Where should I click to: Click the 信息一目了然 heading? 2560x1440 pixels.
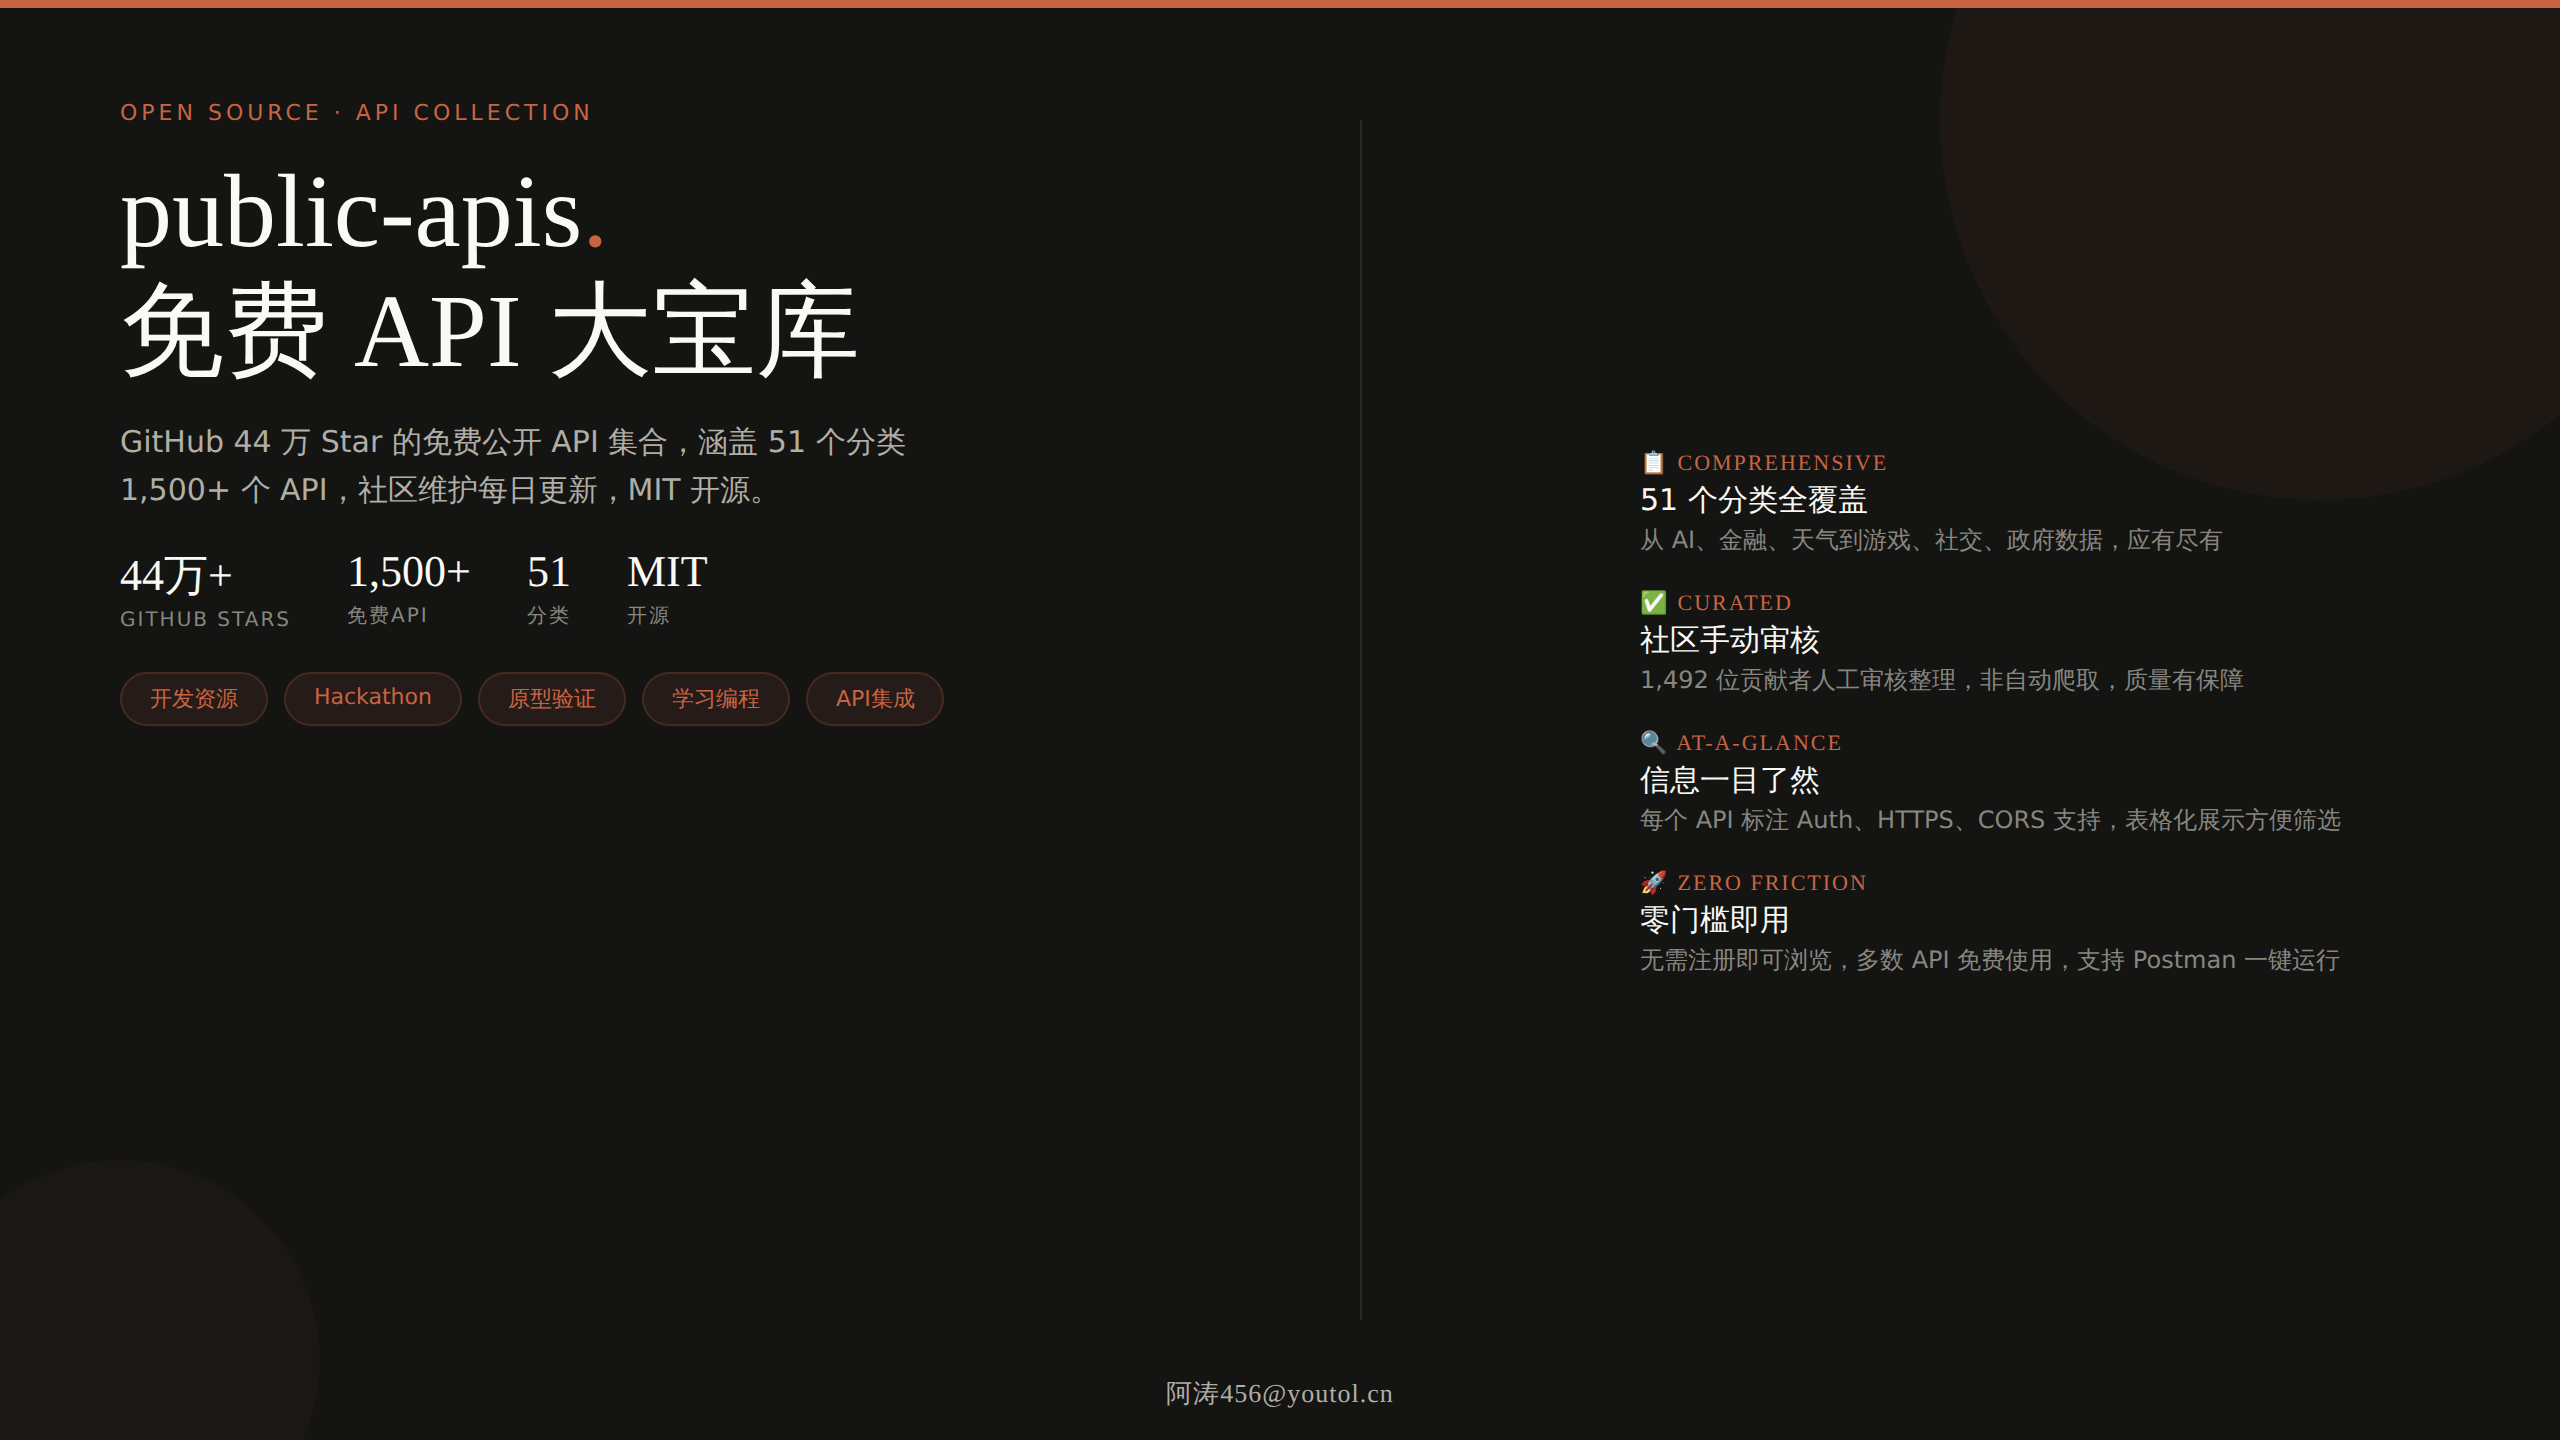[x=1730, y=780]
